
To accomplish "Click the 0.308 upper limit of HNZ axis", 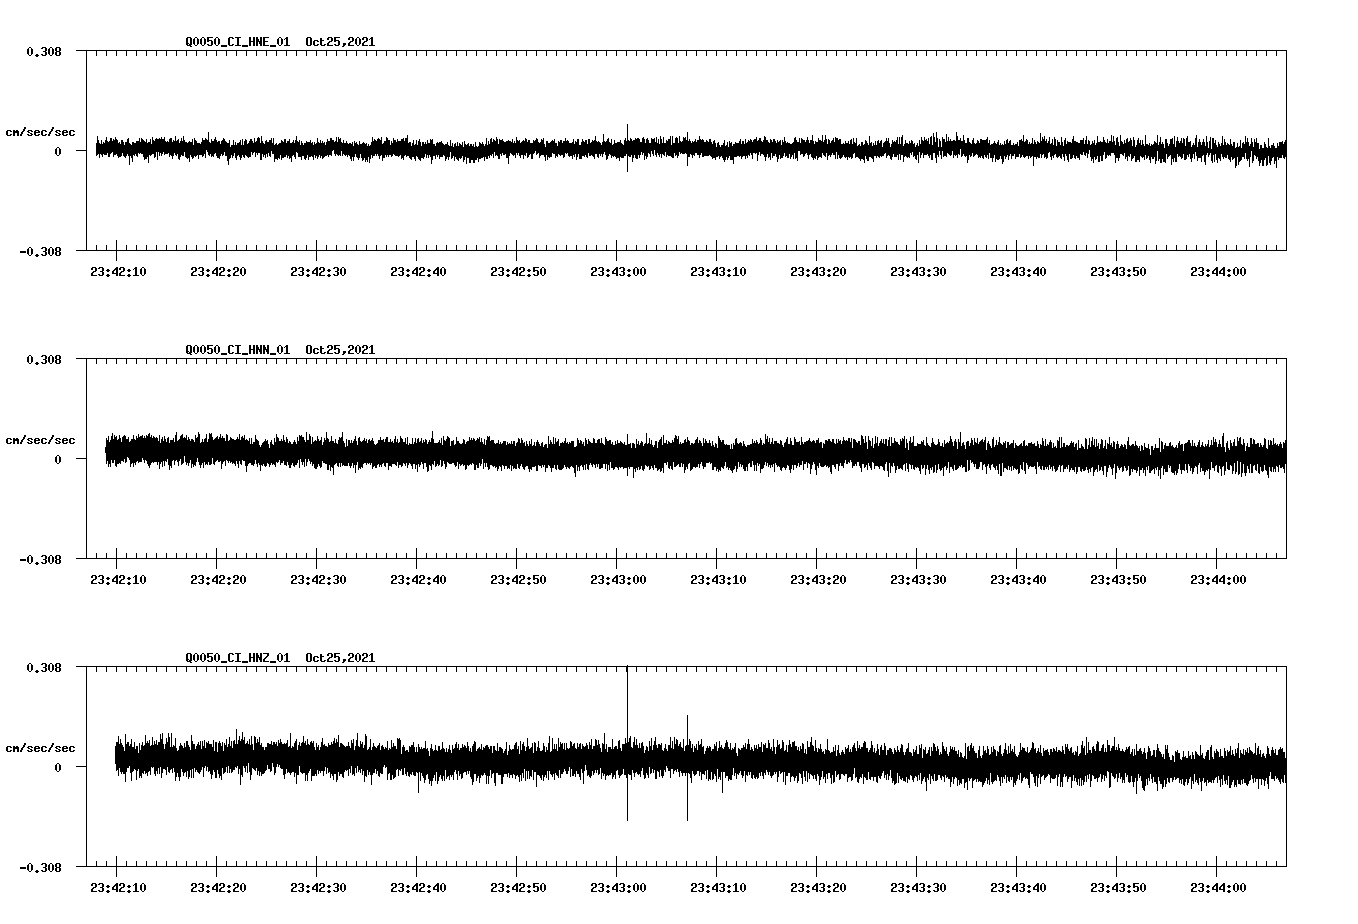I will point(43,667).
